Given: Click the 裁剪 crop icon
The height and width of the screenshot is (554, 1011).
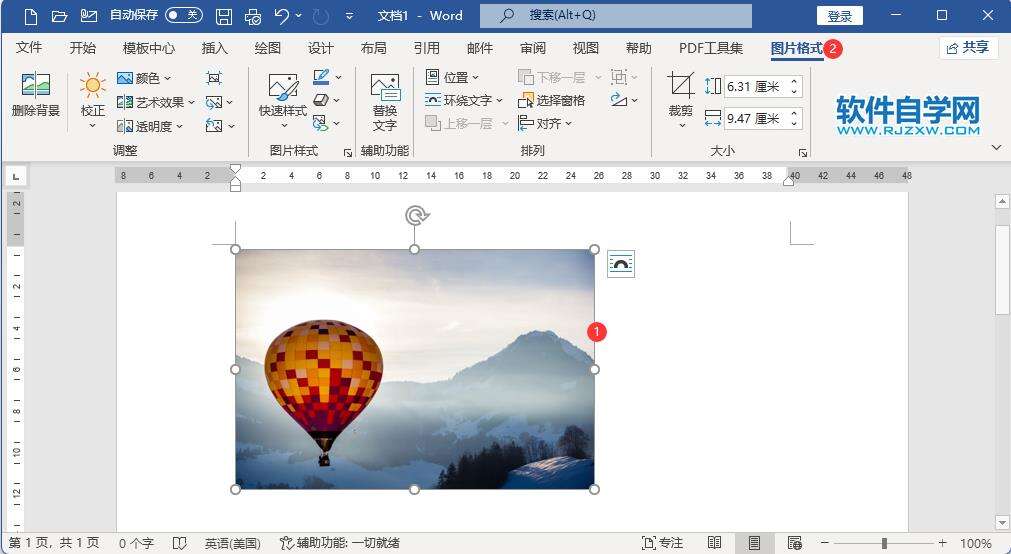Looking at the screenshot, I should tap(681, 86).
